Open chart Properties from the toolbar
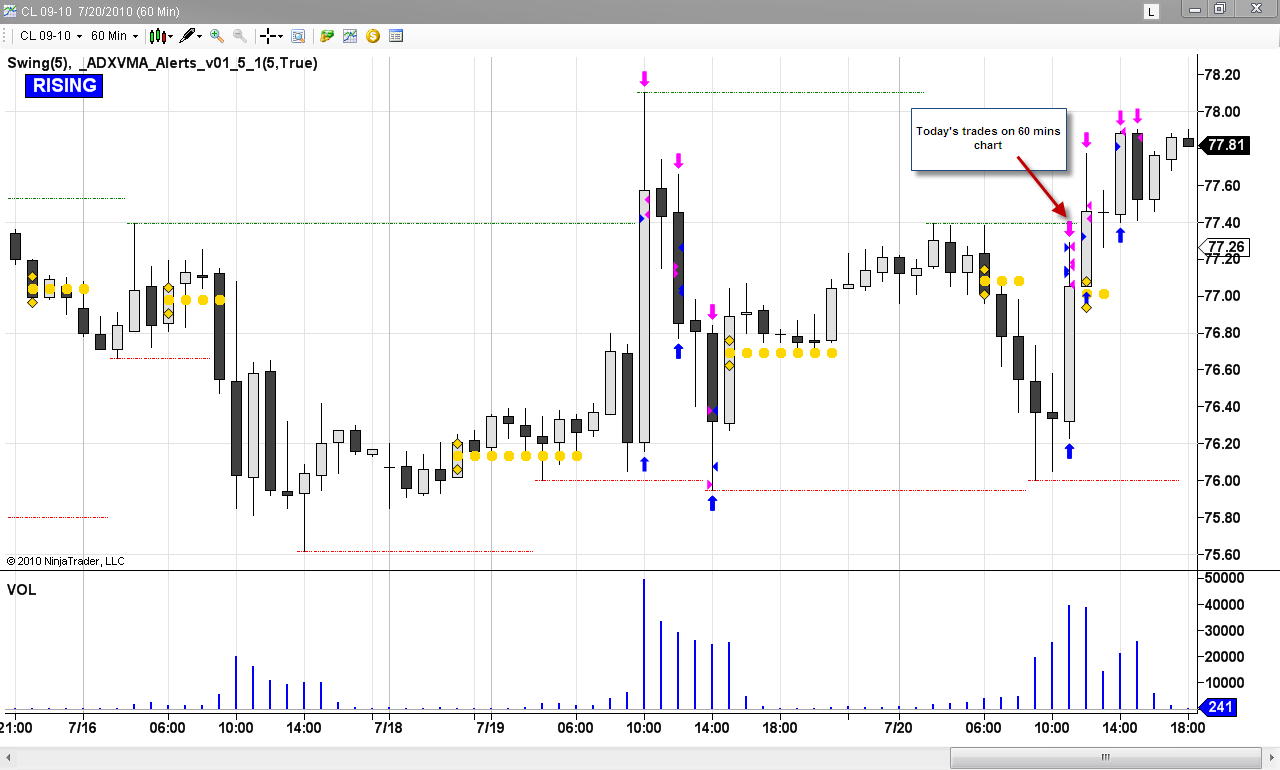Image resolution: width=1280 pixels, height=770 pixels. click(396, 36)
